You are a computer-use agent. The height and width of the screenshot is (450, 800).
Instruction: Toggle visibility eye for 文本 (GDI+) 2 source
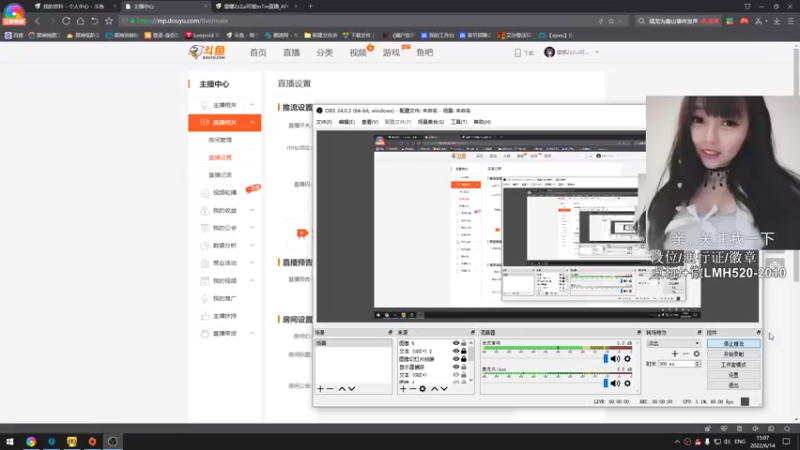456,351
